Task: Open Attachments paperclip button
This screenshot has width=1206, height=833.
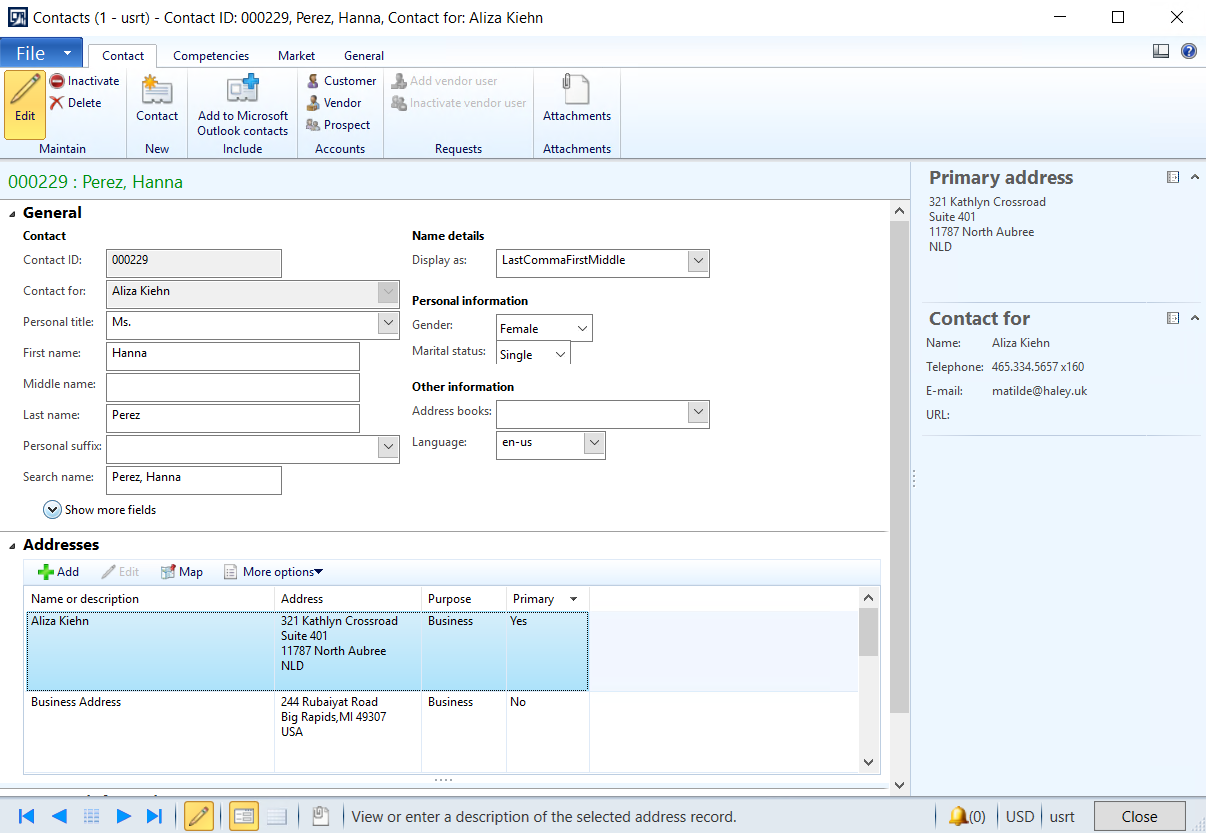Action: [577, 98]
